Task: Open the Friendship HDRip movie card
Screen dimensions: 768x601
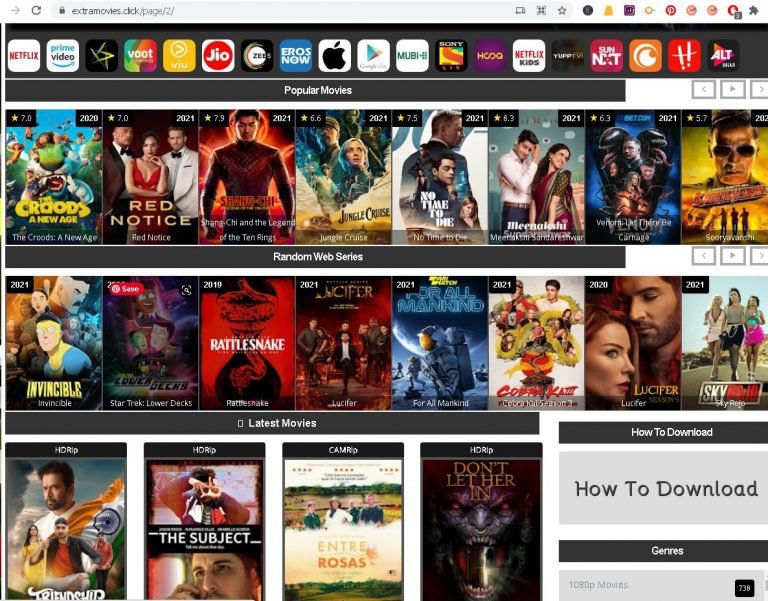Action: pyautogui.click(x=66, y=522)
